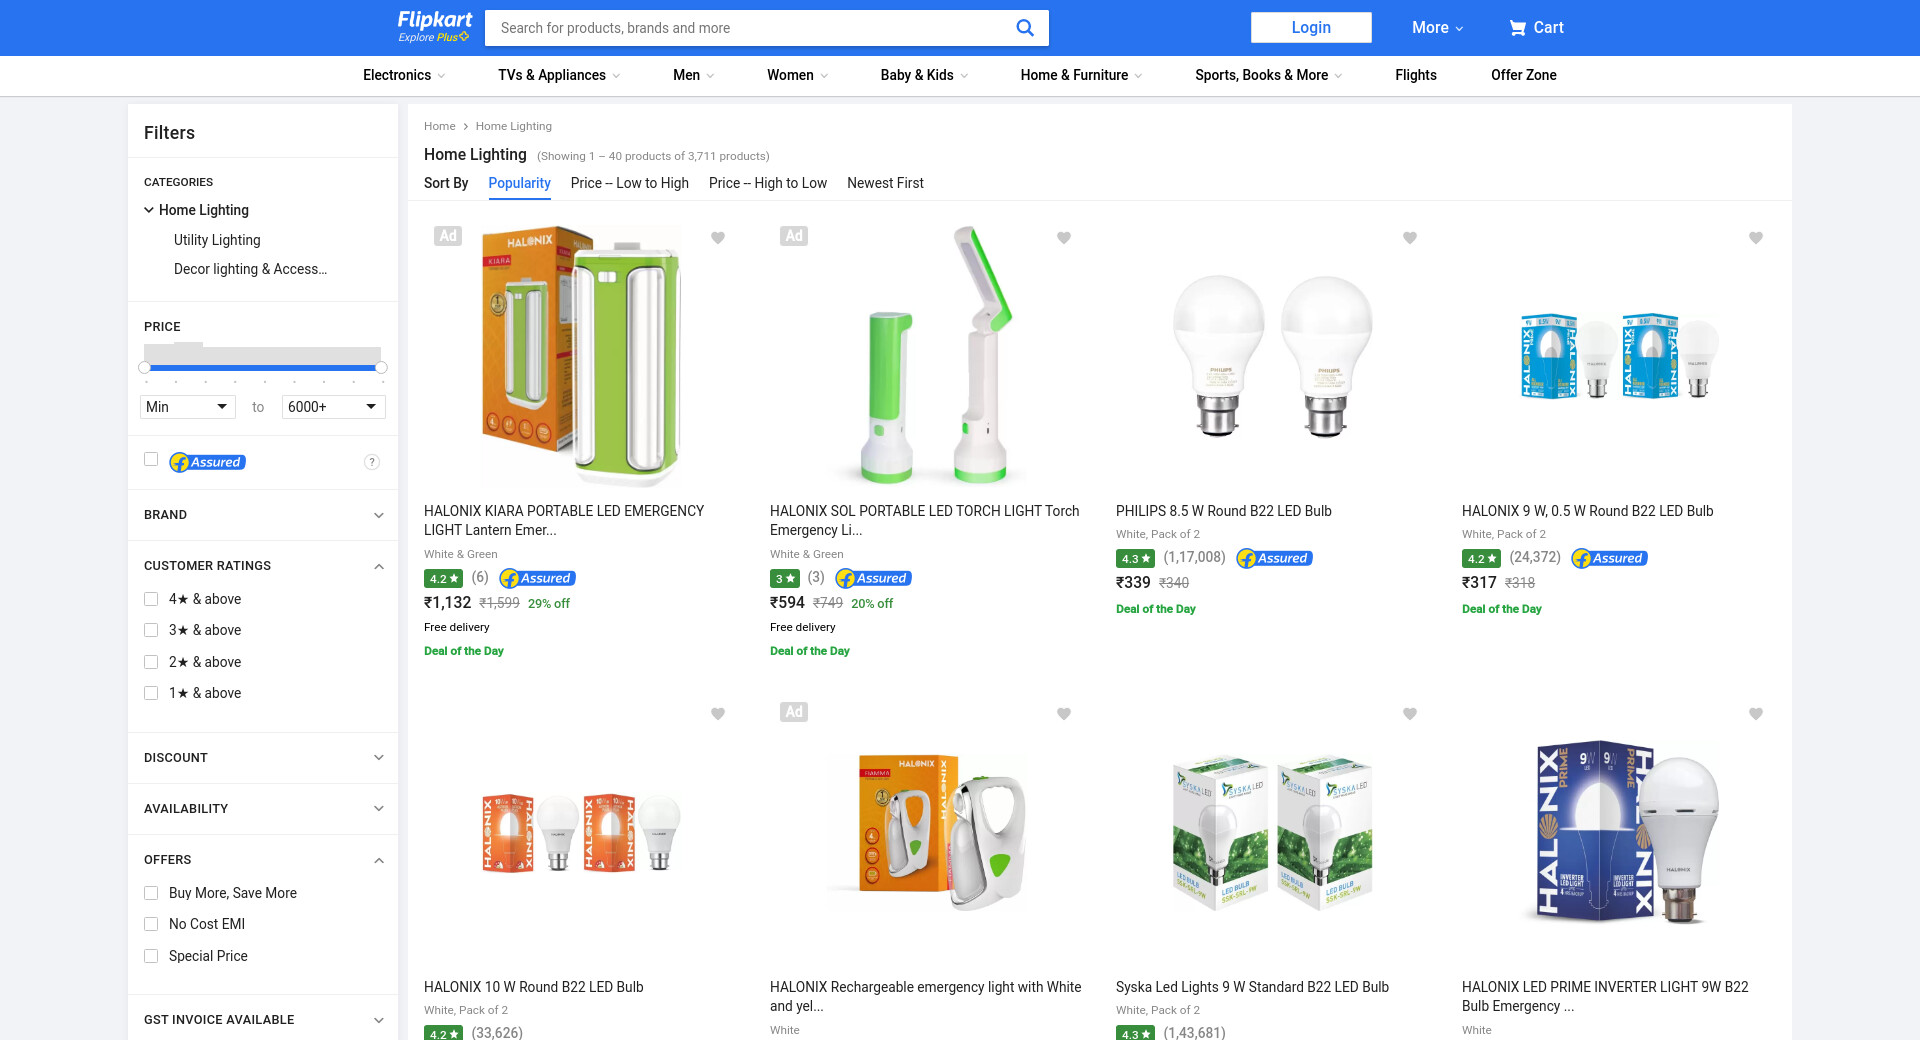
Task: Click the Assured help question mark icon
Action: [372, 462]
